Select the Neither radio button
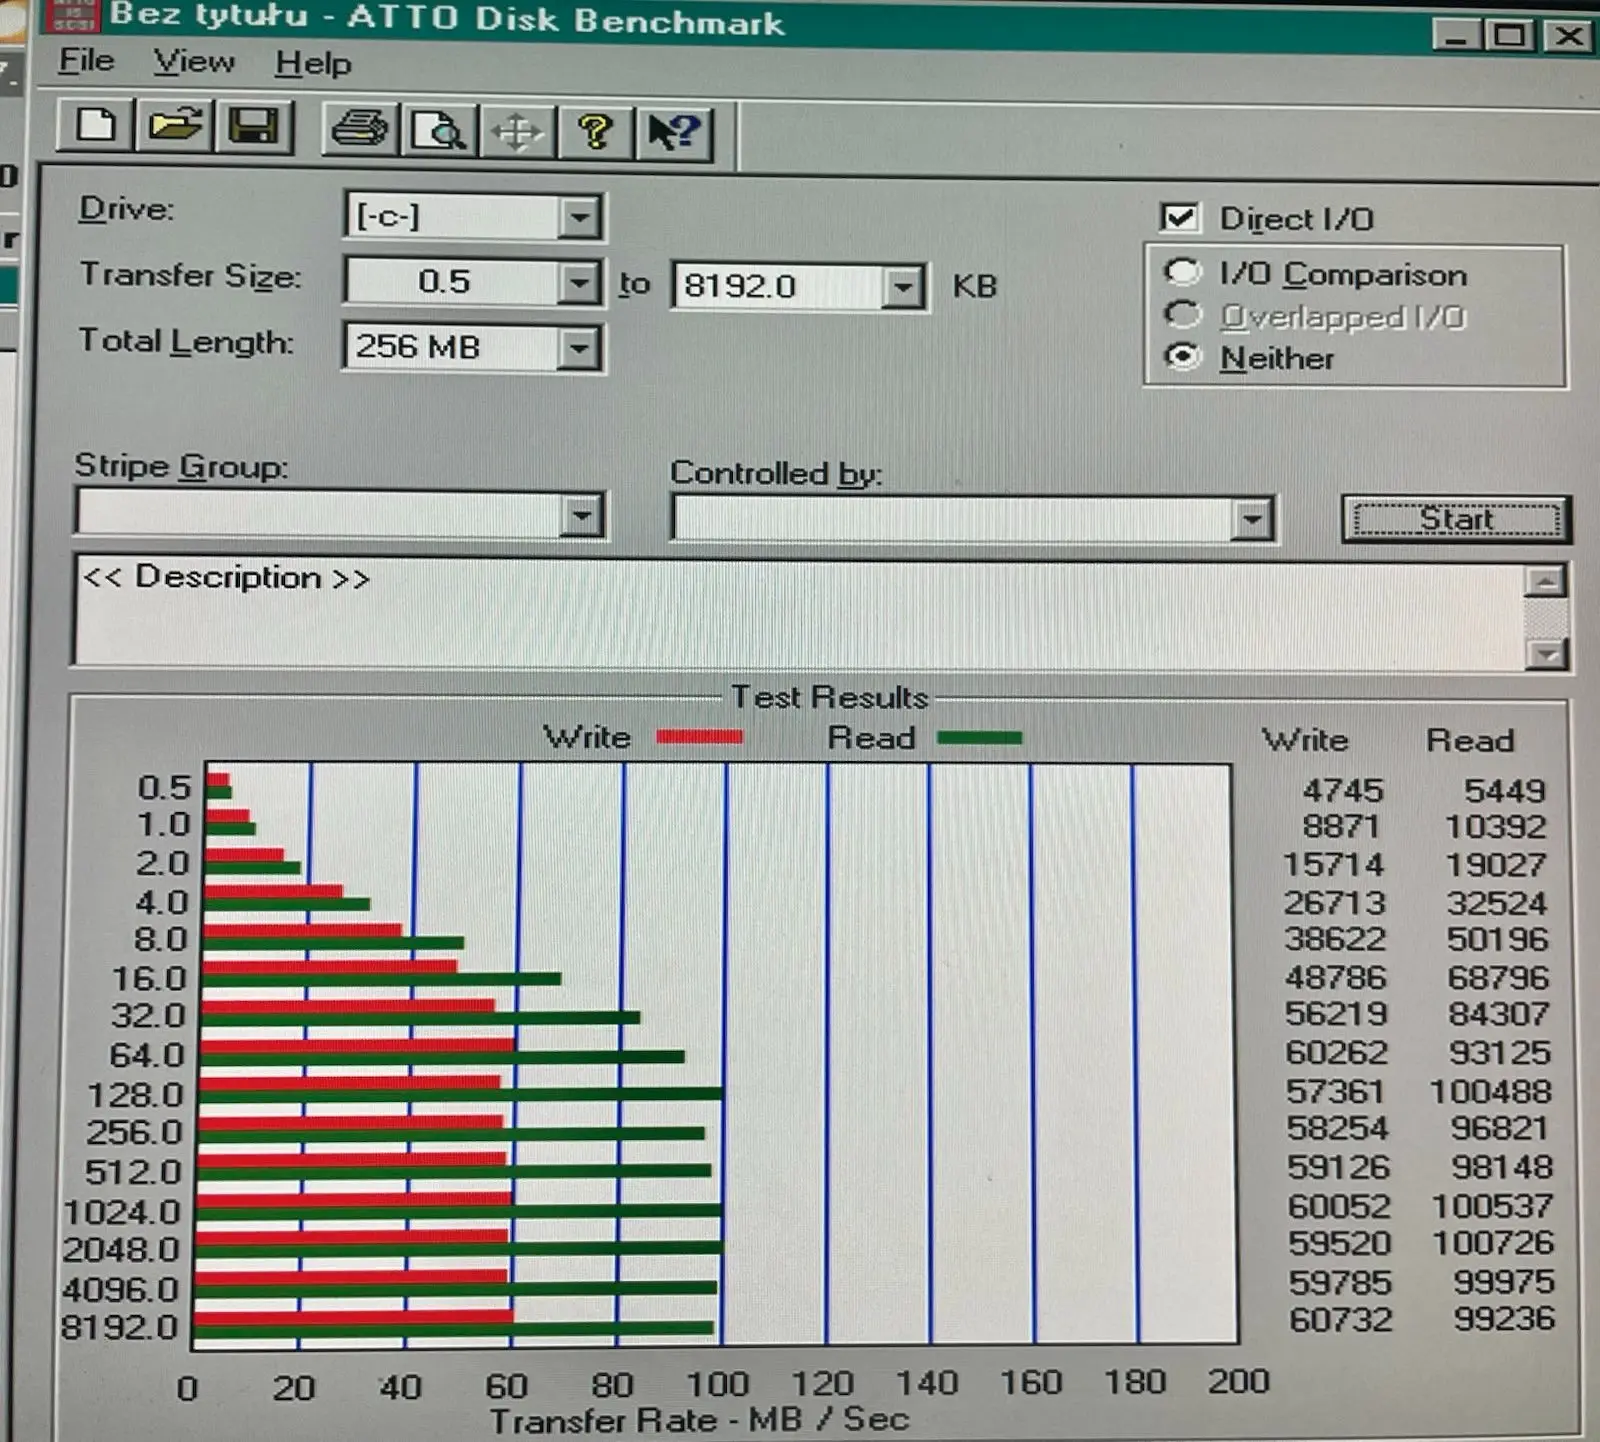1600x1442 pixels. tap(1183, 357)
